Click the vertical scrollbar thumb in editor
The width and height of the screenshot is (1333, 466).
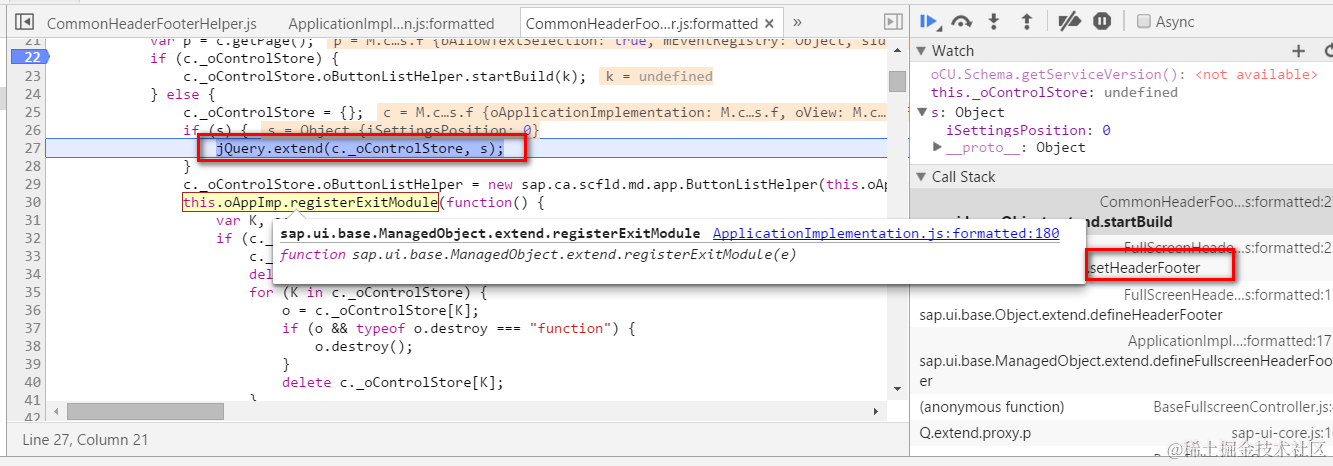[x=897, y=81]
